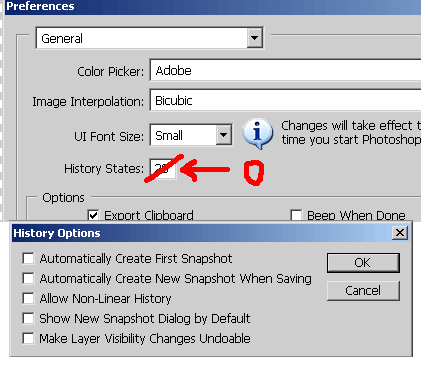The height and width of the screenshot is (374, 434).
Task: Uncheck the Export Clipboard option
Action: [x=93, y=215]
